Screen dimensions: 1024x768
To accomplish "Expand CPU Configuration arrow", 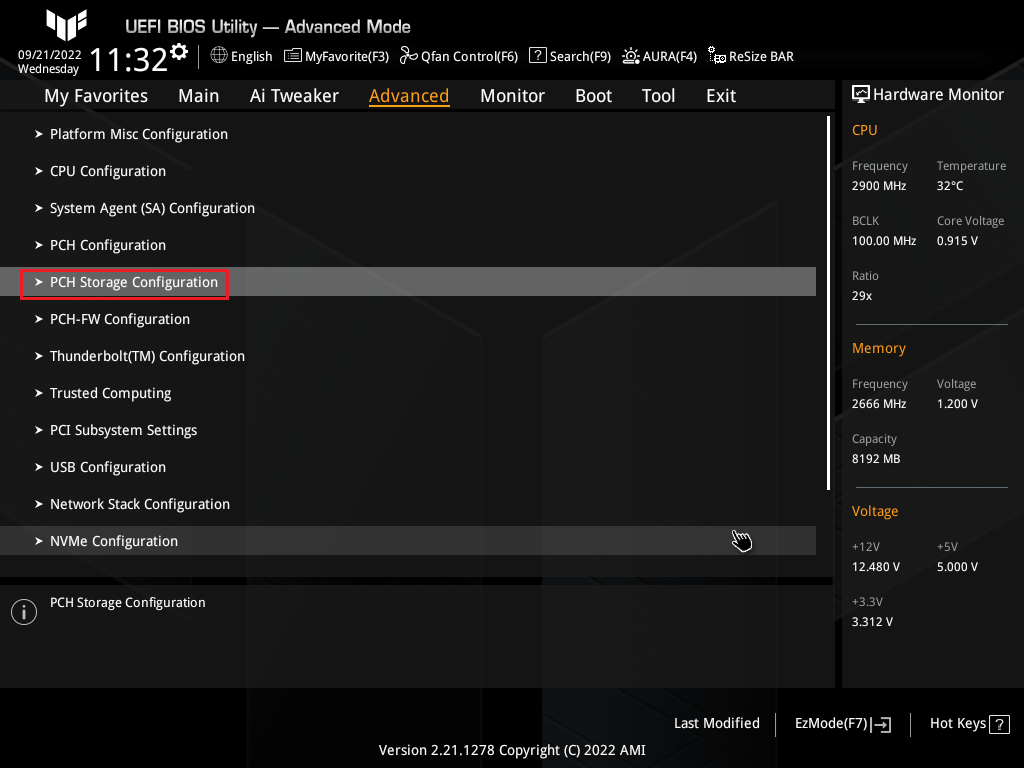I will click(x=39, y=171).
